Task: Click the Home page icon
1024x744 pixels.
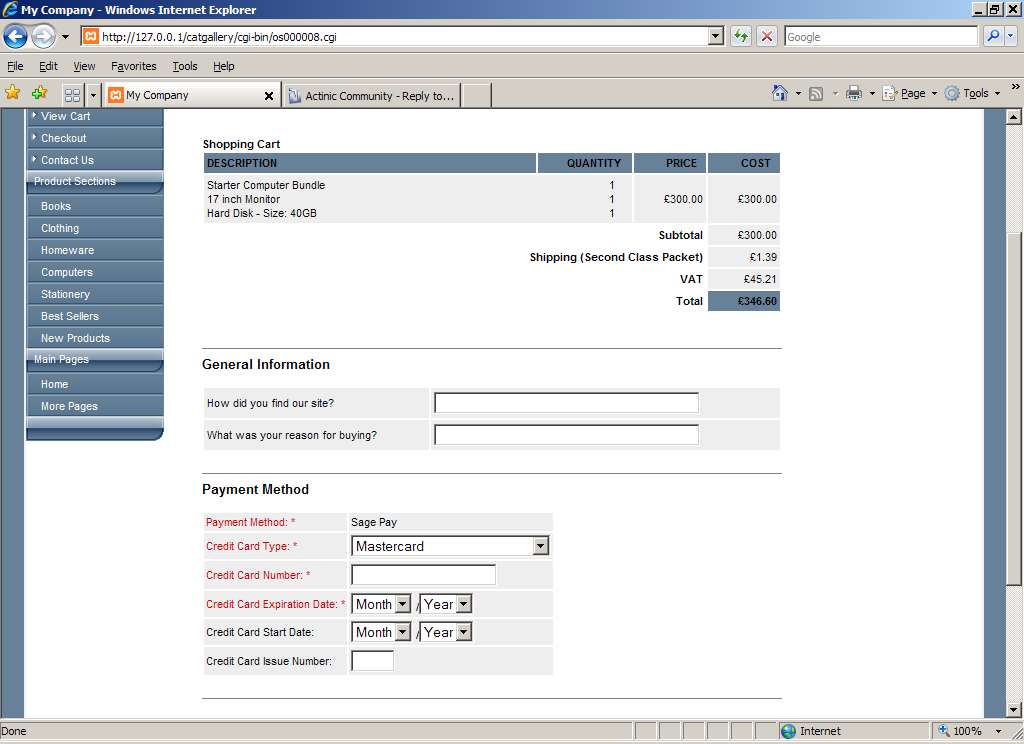Action: [x=780, y=94]
